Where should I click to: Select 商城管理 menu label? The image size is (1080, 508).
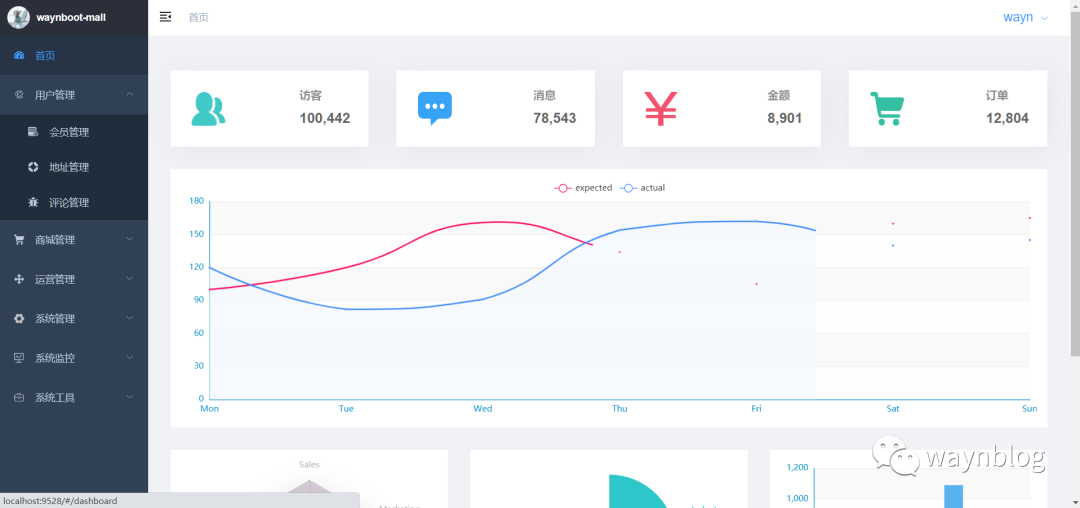pos(55,240)
